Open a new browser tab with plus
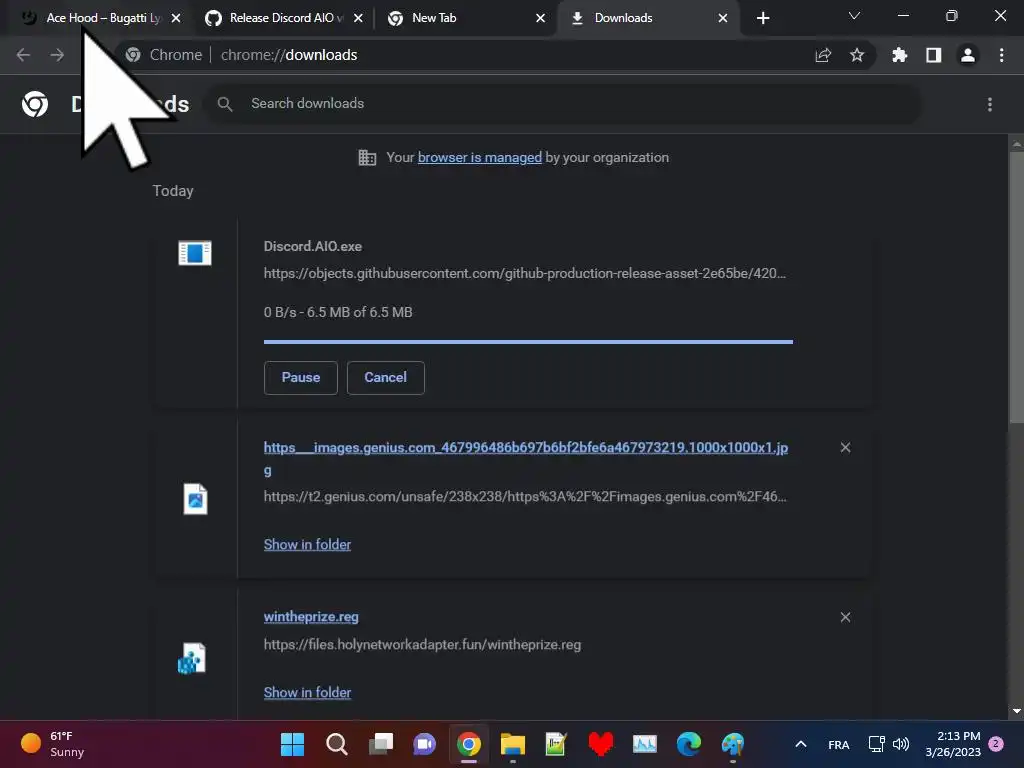This screenshot has height=768, width=1024. point(763,18)
